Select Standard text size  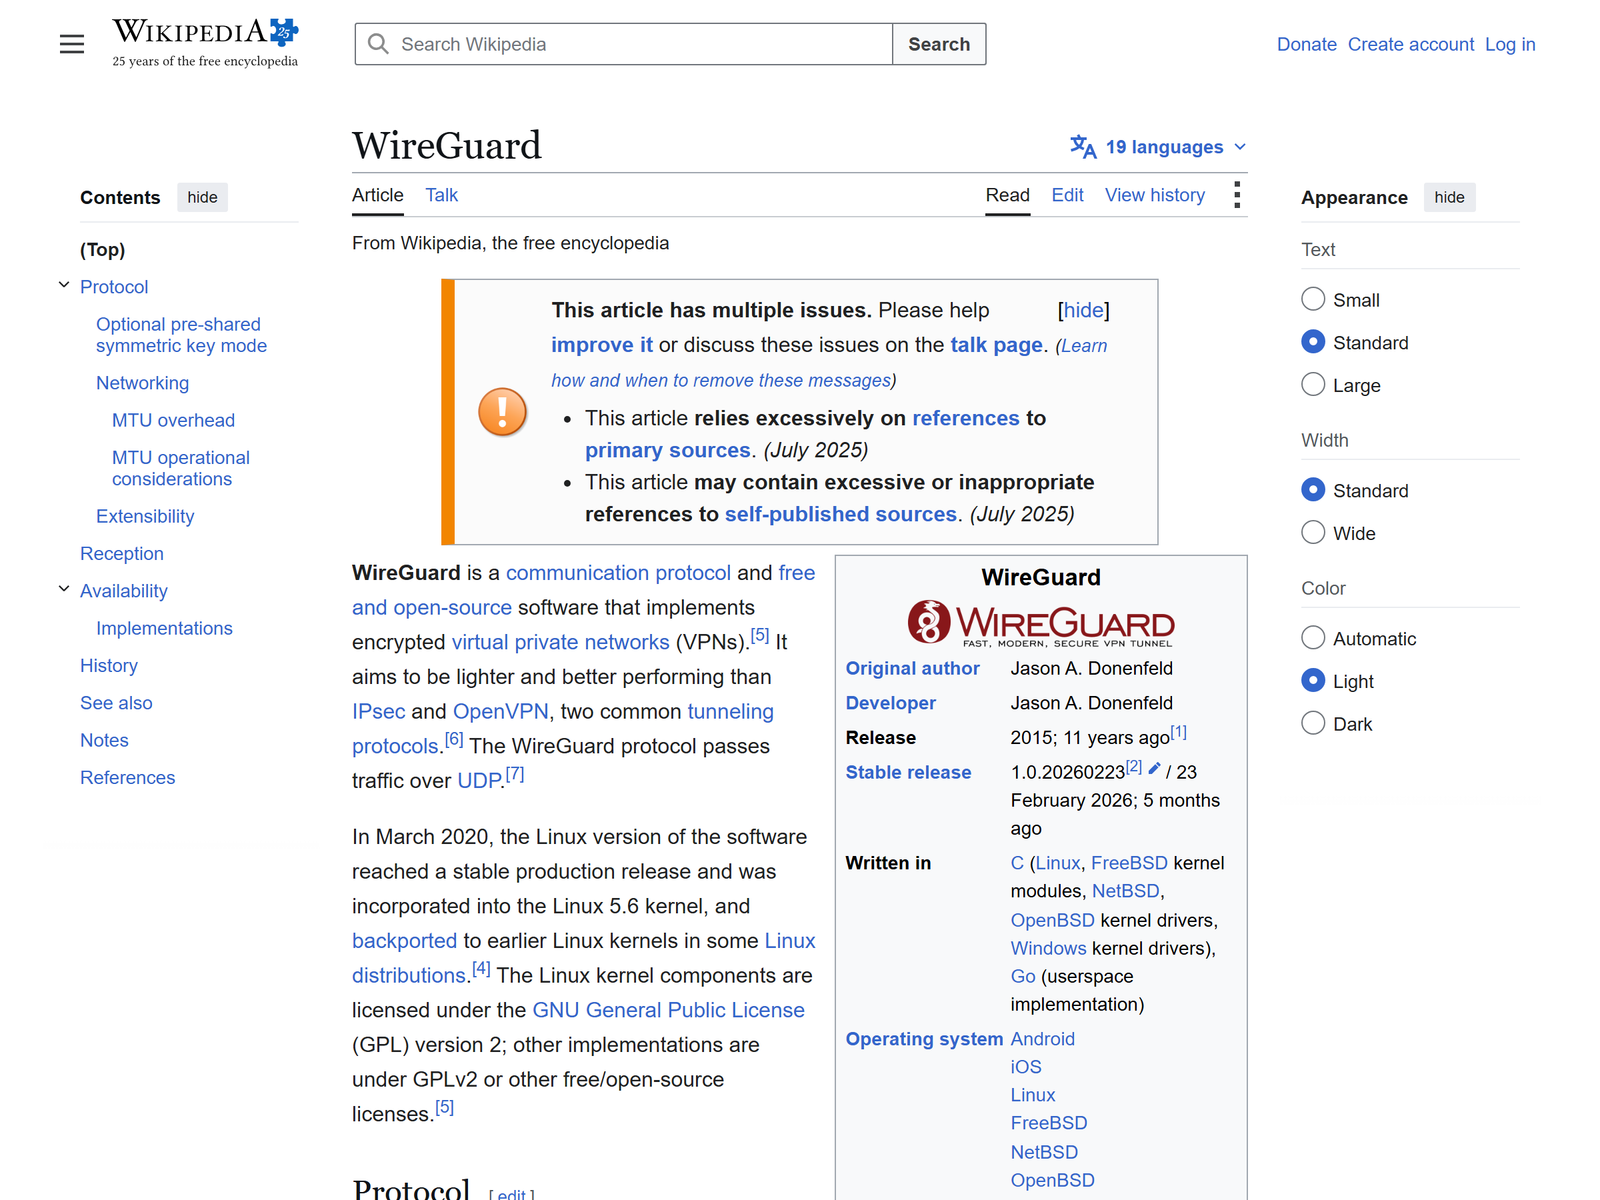tap(1313, 342)
